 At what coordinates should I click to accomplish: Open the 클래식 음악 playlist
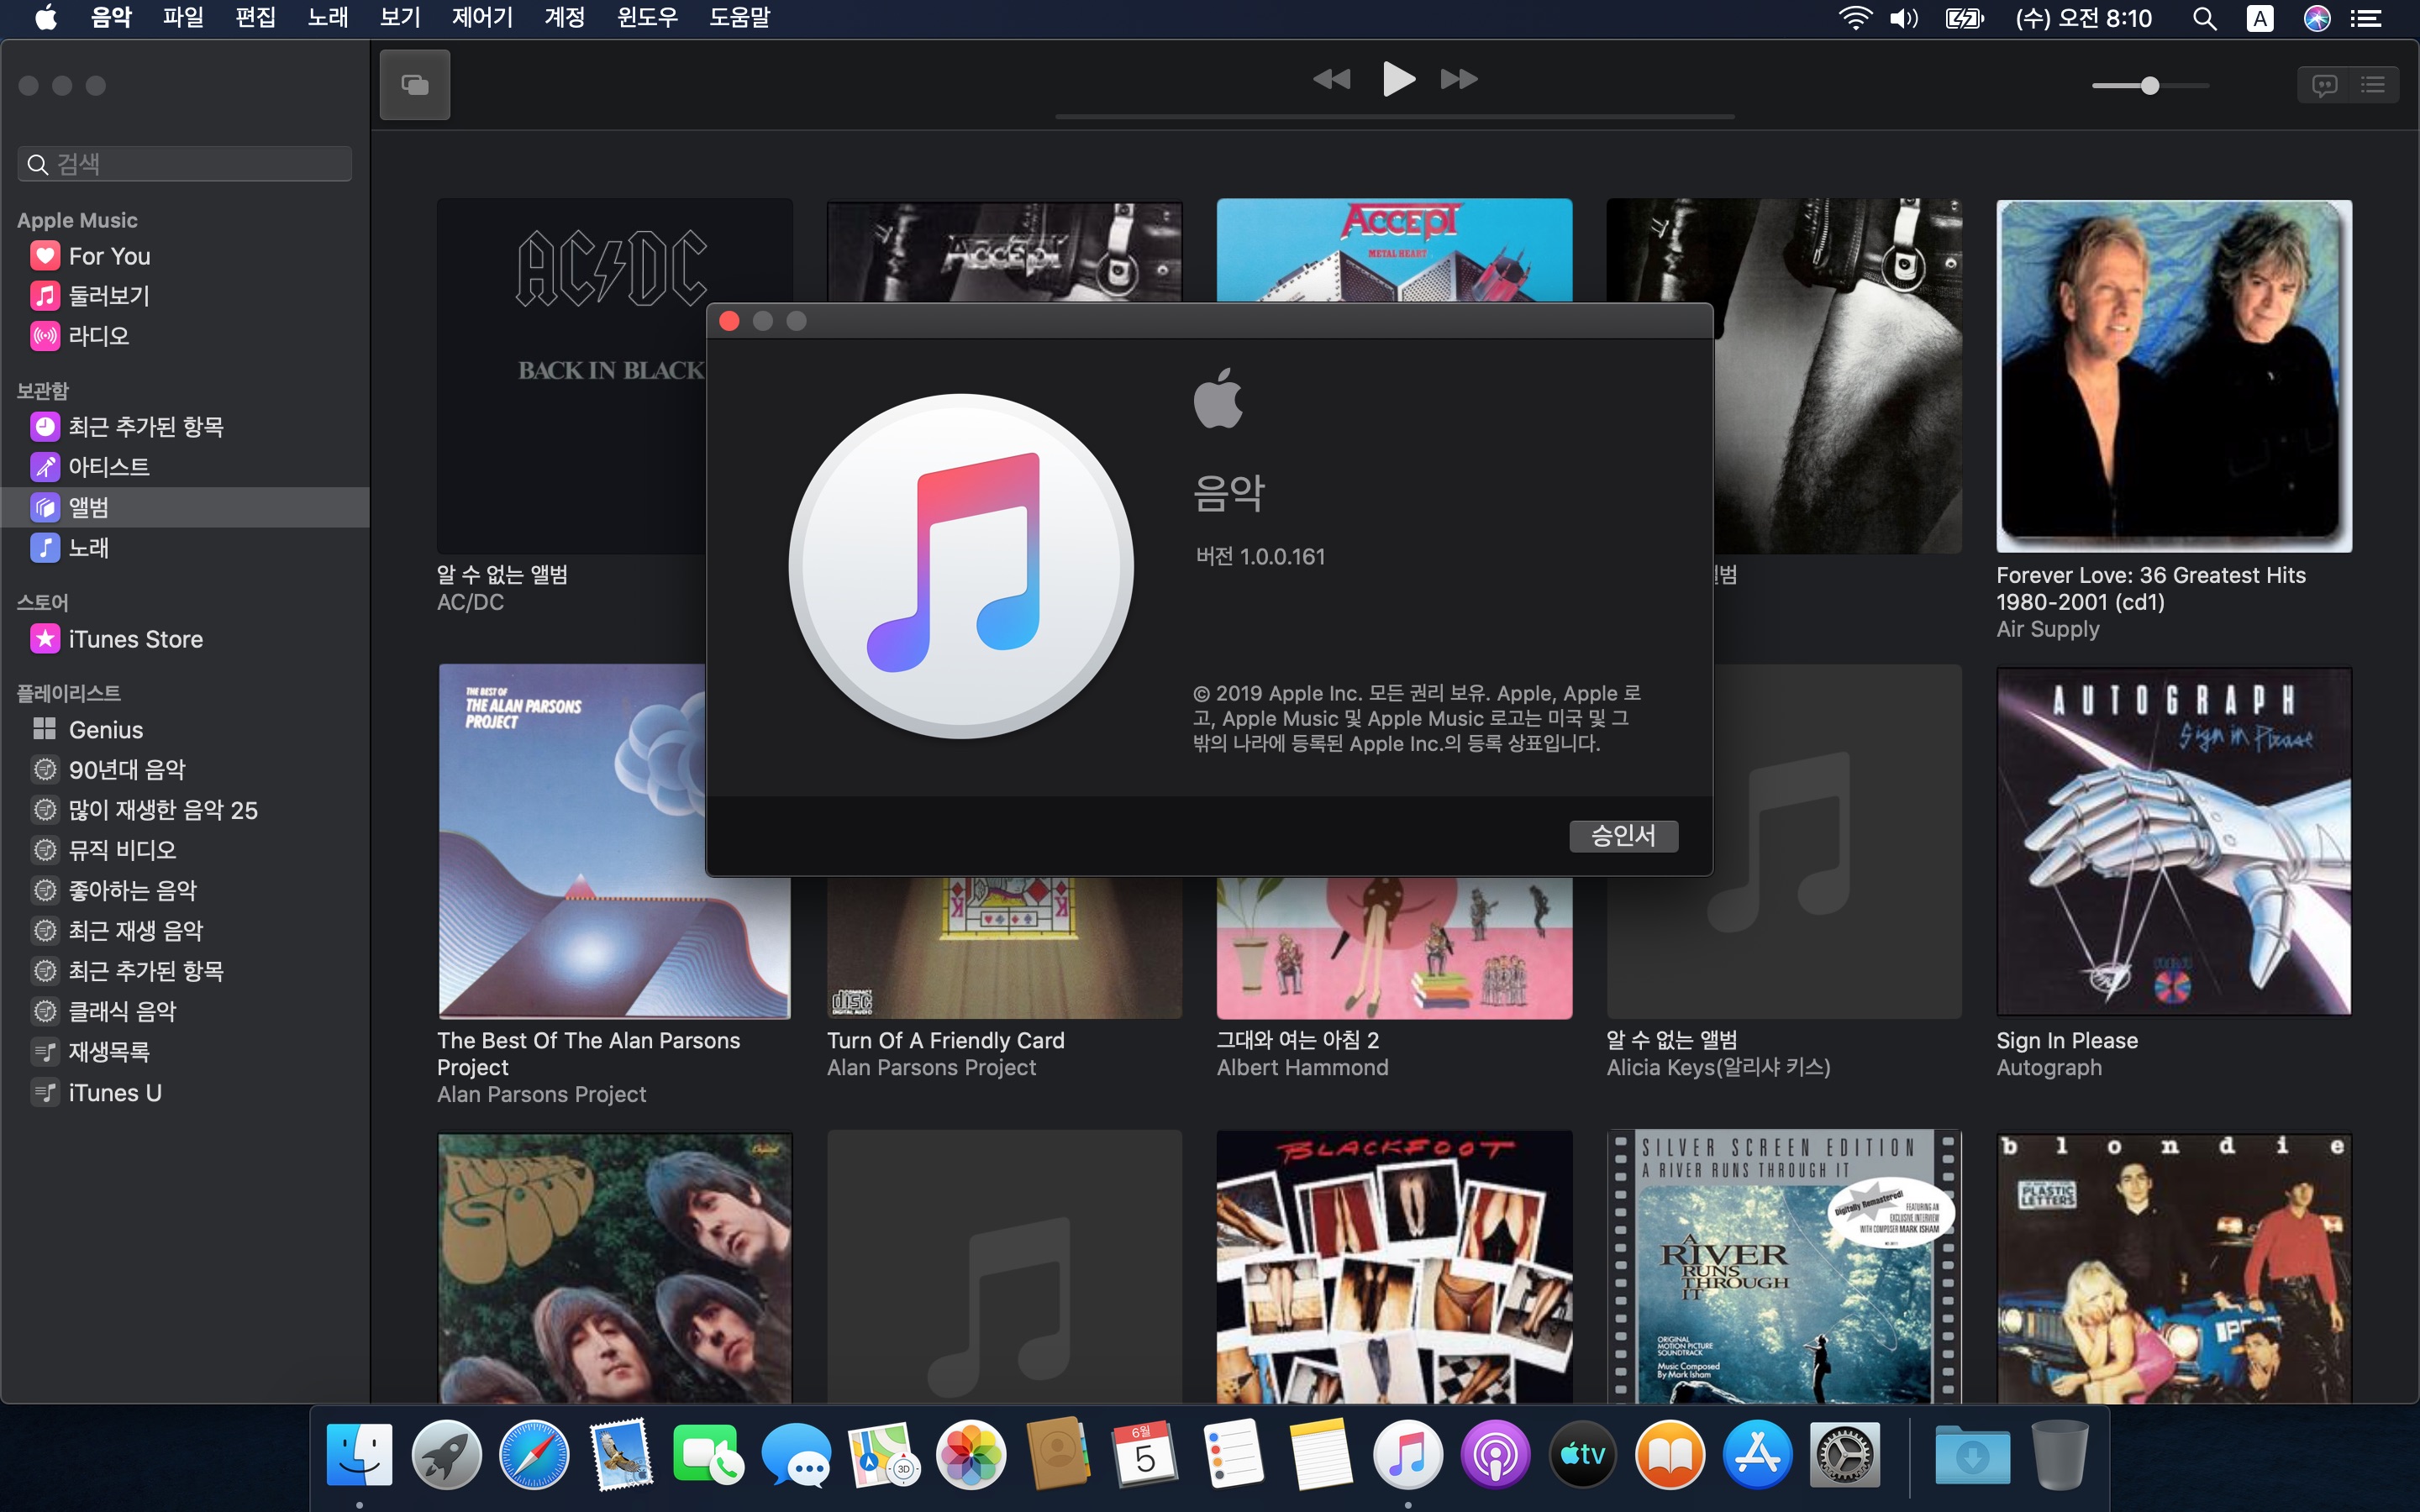coord(185,1011)
